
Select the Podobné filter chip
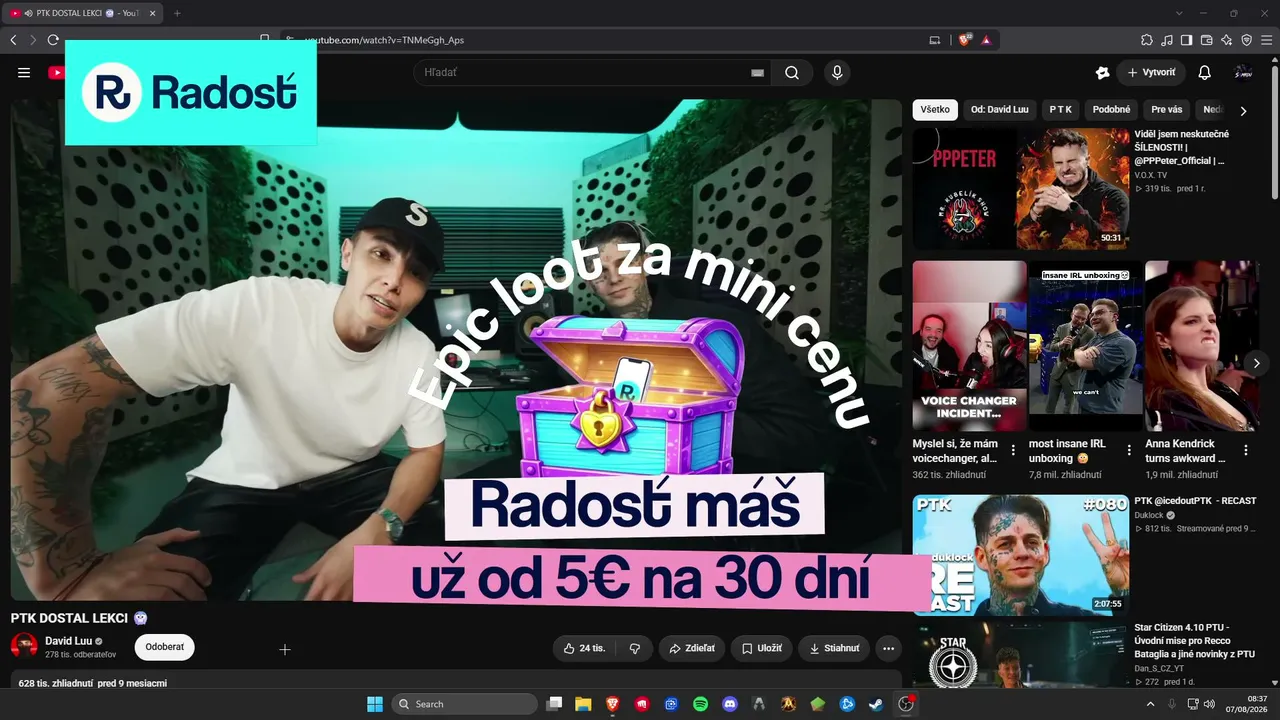[x=1112, y=110]
